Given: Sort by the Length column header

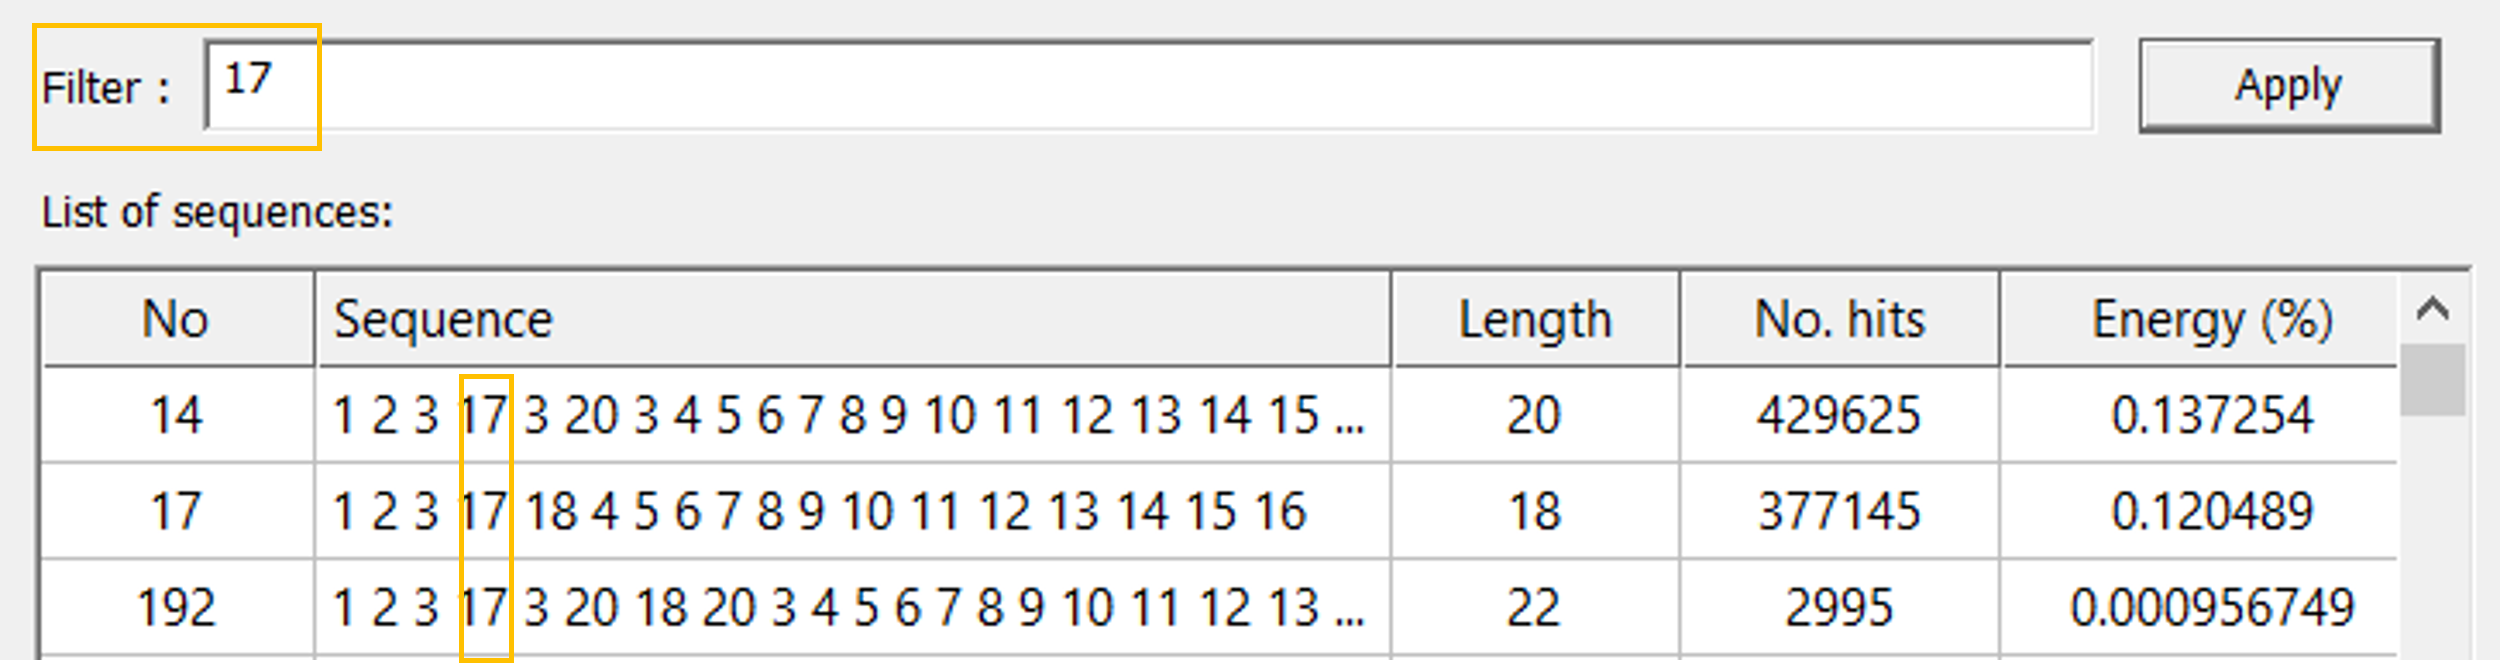Looking at the screenshot, I should tap(1535, 320).
